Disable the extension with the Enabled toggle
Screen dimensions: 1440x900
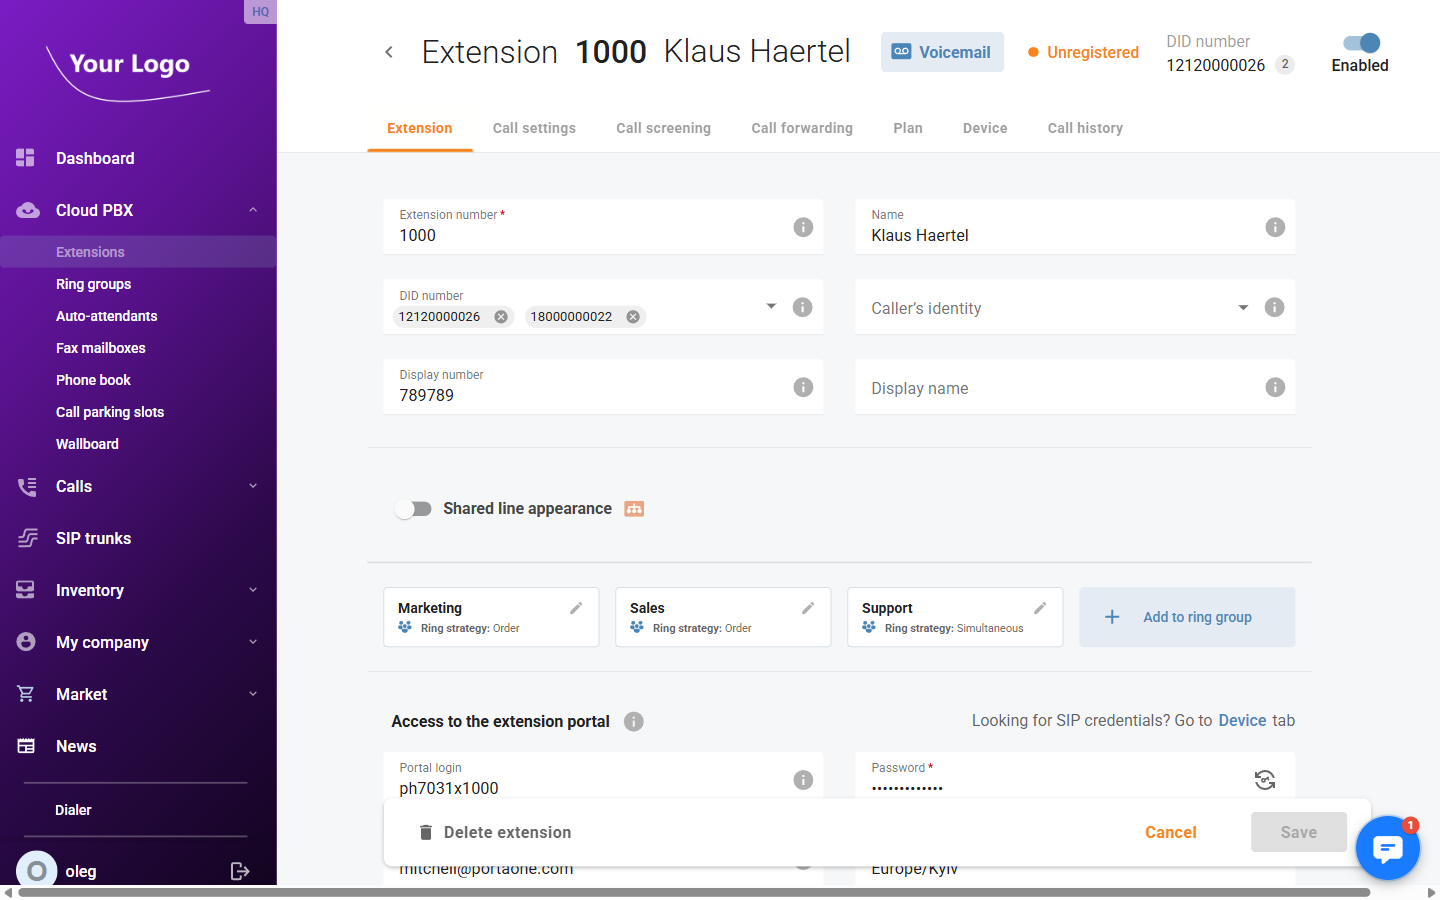click(1360, 43)
